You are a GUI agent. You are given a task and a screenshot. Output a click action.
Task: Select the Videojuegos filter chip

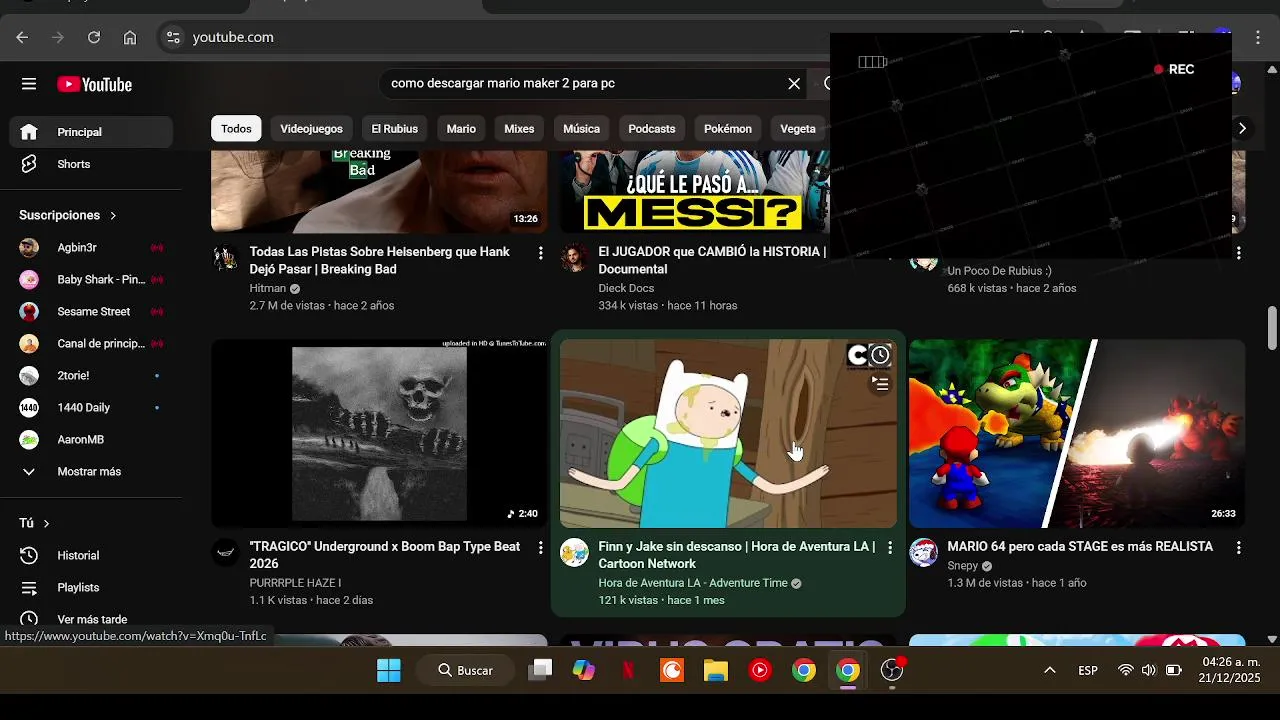coord(311,129)
